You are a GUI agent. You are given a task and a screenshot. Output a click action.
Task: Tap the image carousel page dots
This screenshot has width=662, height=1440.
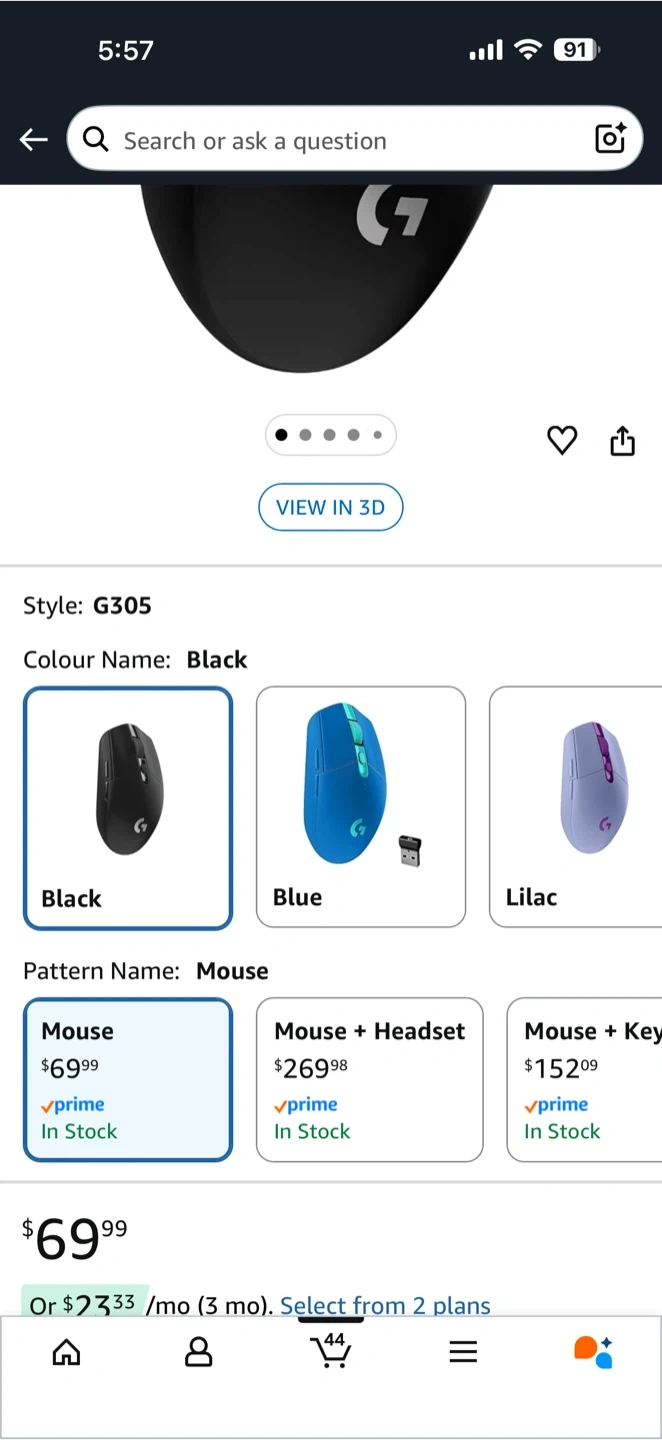[x=330, y=435]
